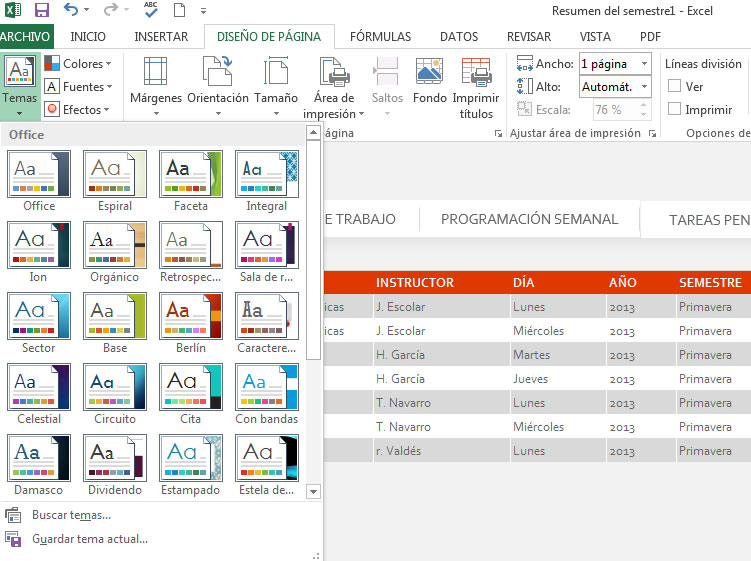Expand the Alto height dropdown

(644, 86)
